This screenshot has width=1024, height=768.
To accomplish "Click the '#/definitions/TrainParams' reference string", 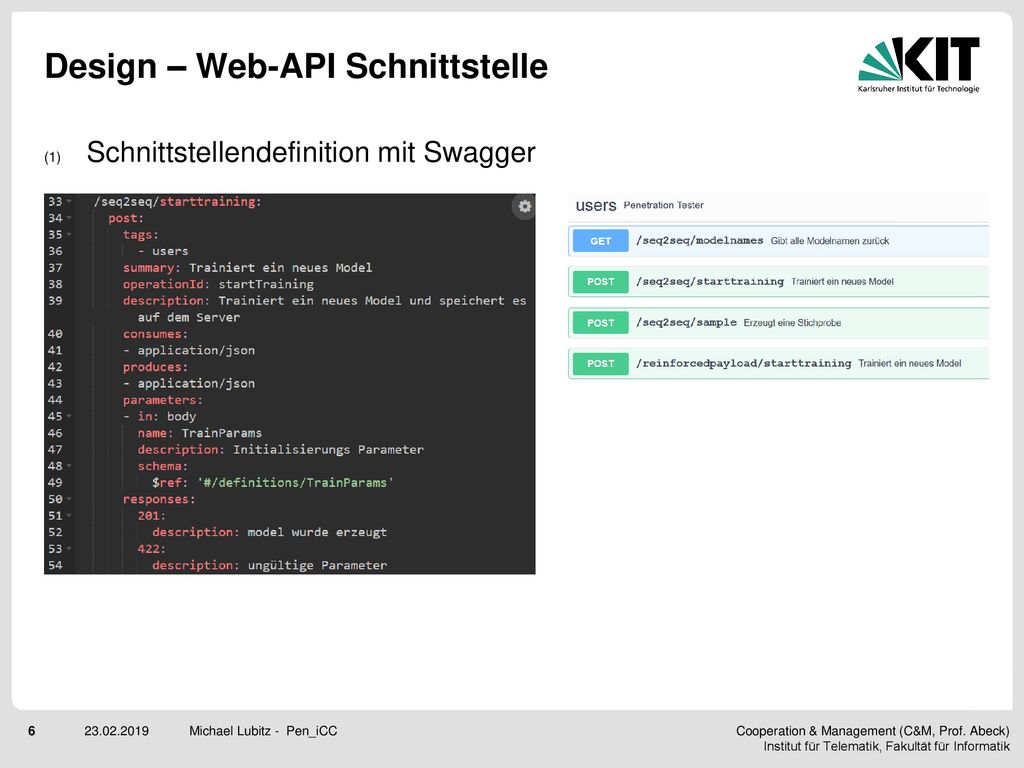I will point(295,483).
